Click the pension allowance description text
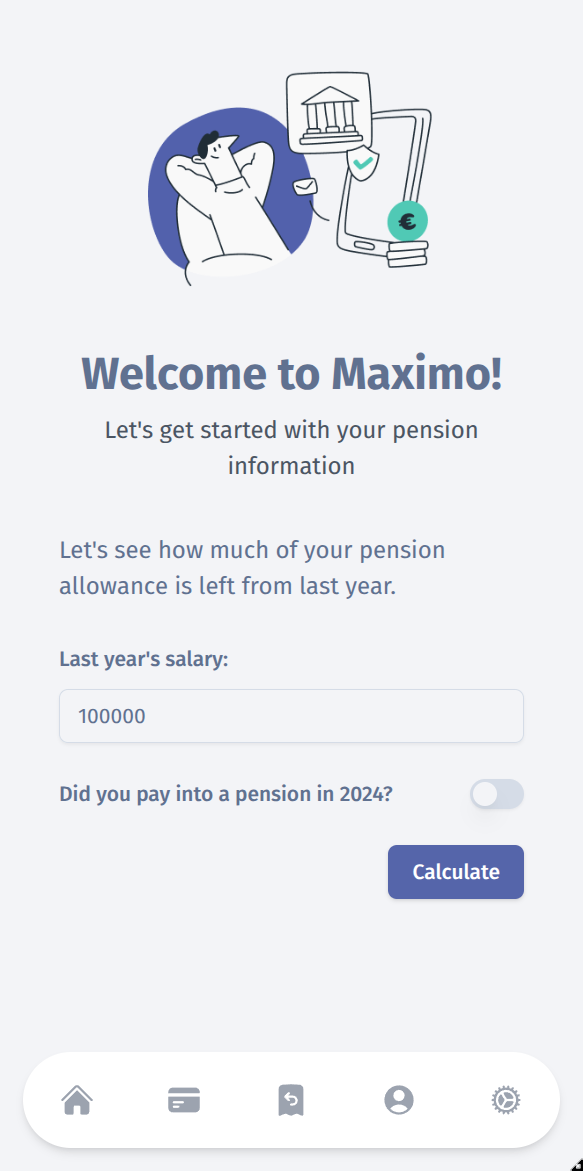583x1171 pixels. (x=252, y=567)
